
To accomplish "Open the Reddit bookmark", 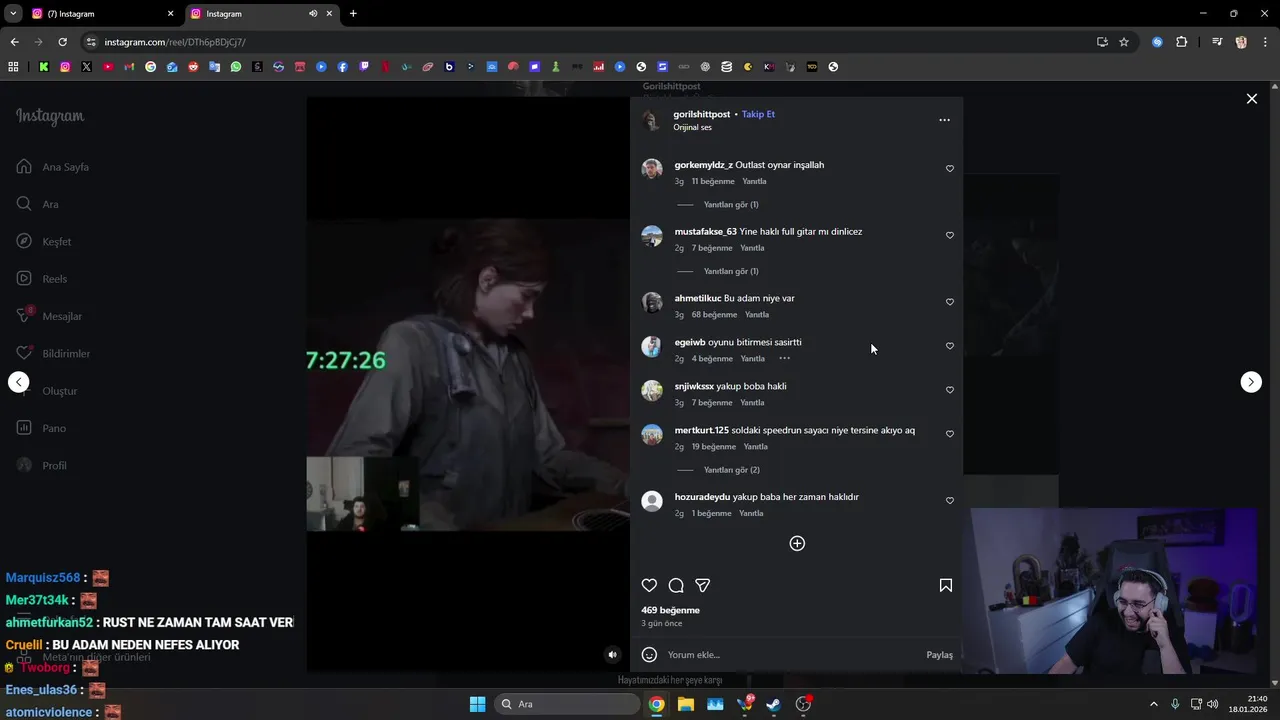I will click(193, 67).
